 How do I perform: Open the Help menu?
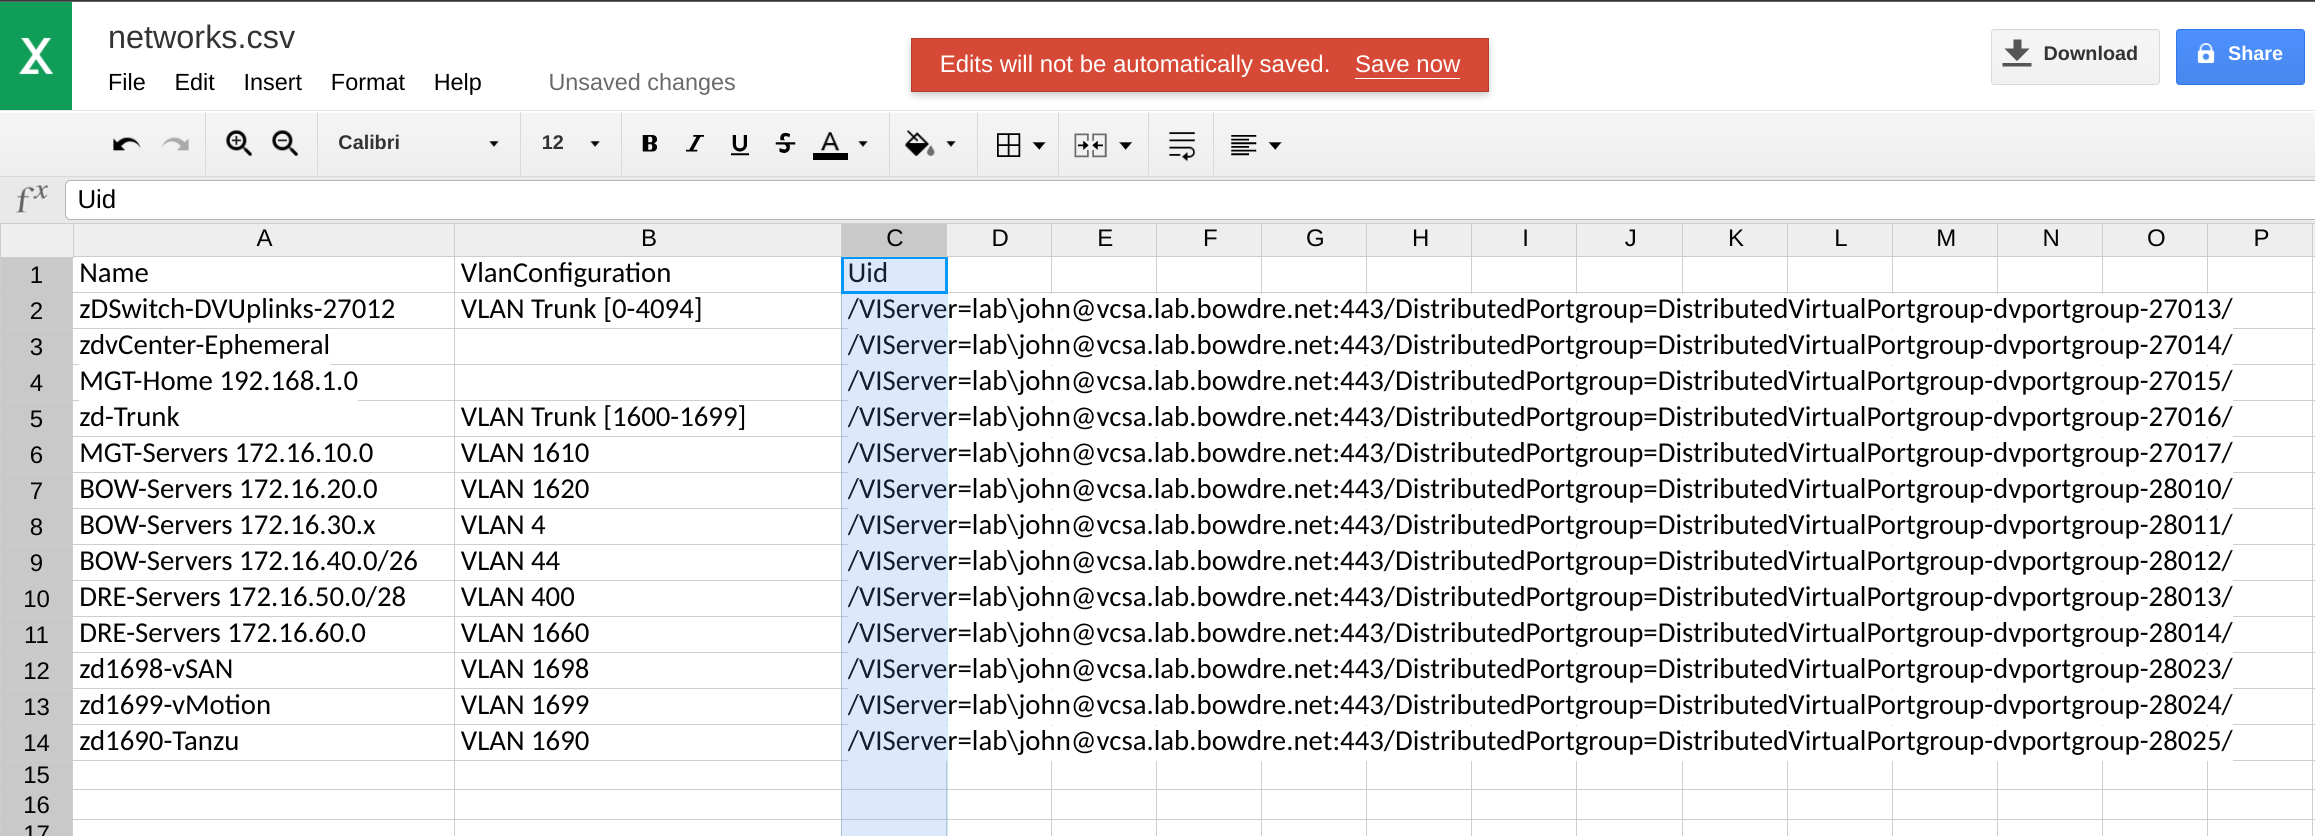click(x=457, y=82)
